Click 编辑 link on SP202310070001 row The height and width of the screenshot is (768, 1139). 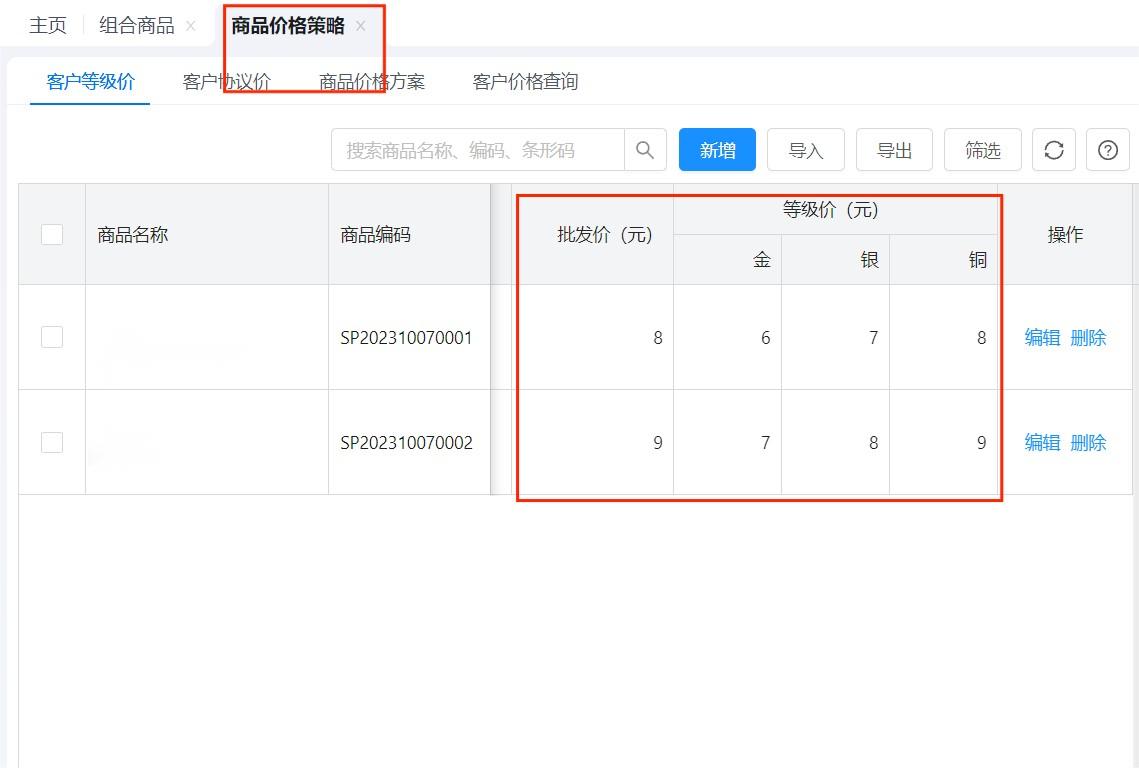click(x=1041, y=337)
